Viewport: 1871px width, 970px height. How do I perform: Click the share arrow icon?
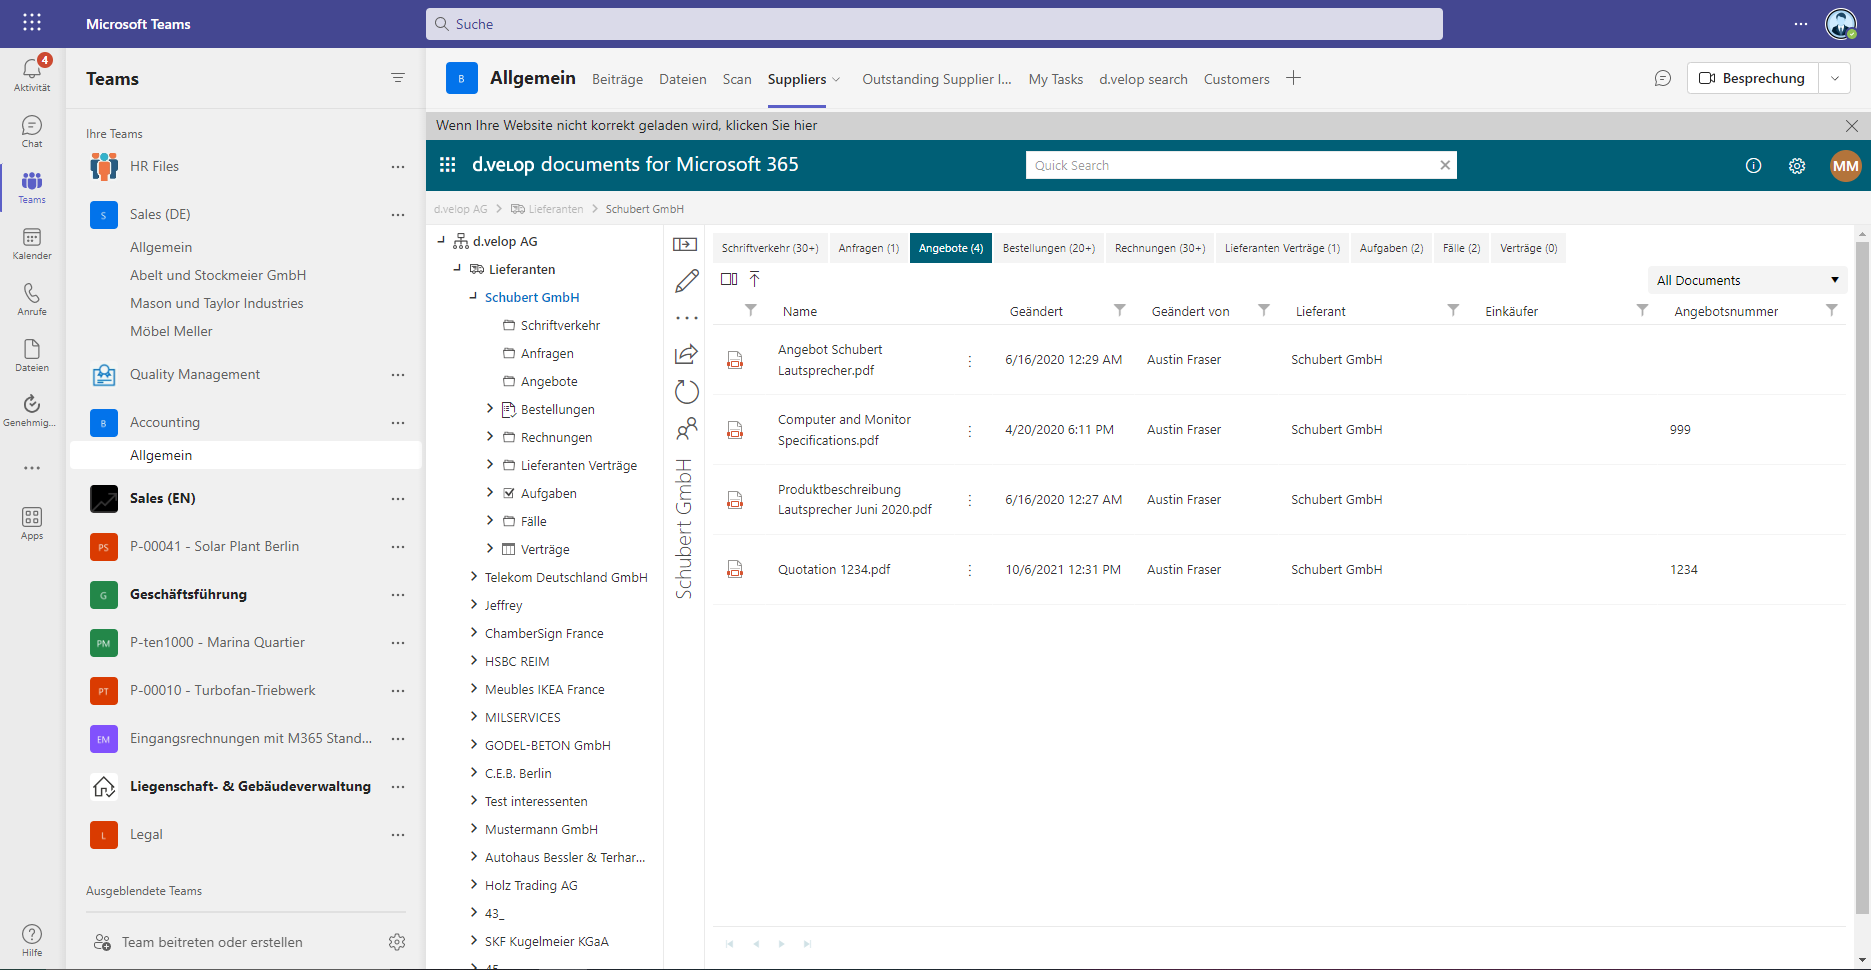point(687,354)
